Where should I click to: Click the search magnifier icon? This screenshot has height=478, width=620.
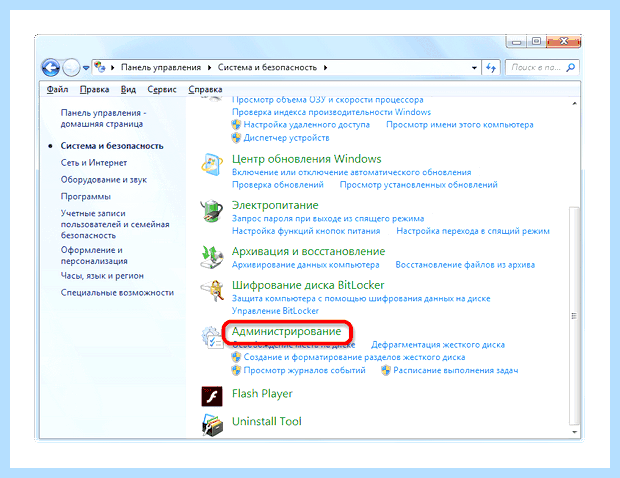pyautogui.click(x=571, y=68)
